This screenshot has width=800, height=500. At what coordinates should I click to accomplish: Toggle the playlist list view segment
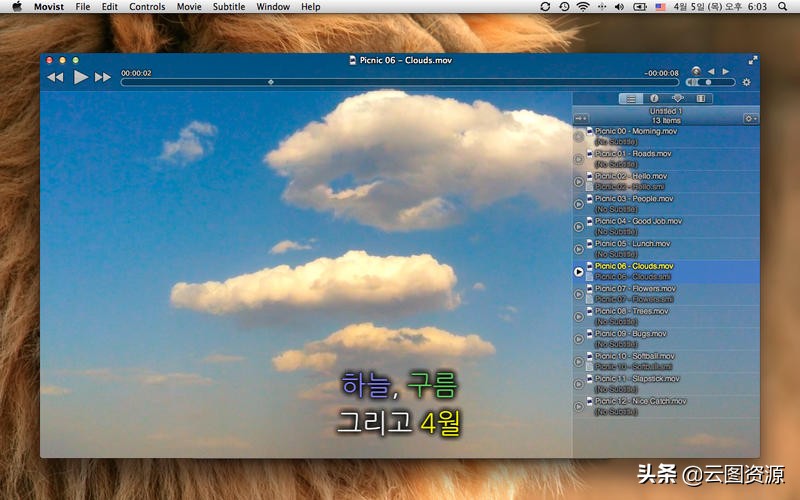point(630,99)
